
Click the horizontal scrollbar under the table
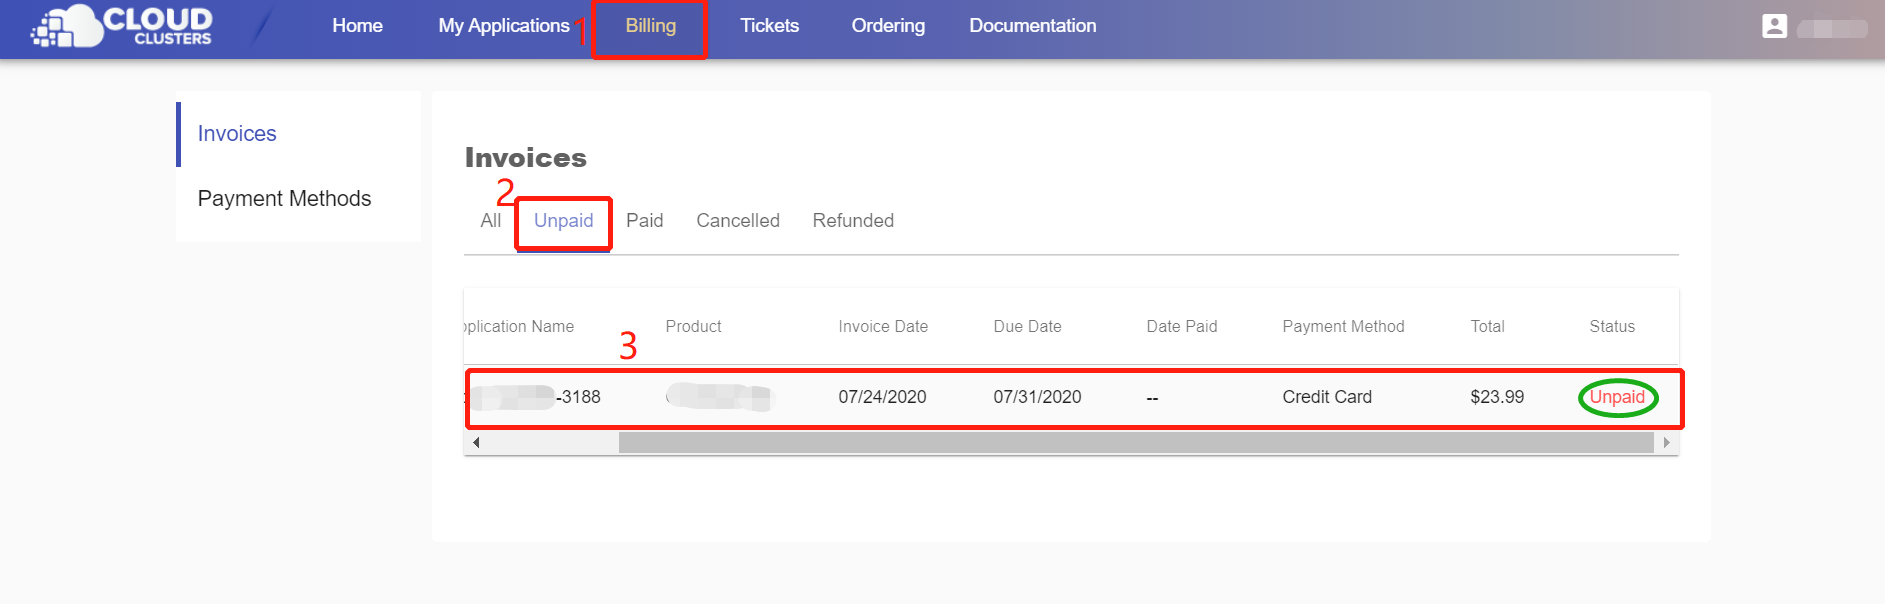coord(1135,442)
